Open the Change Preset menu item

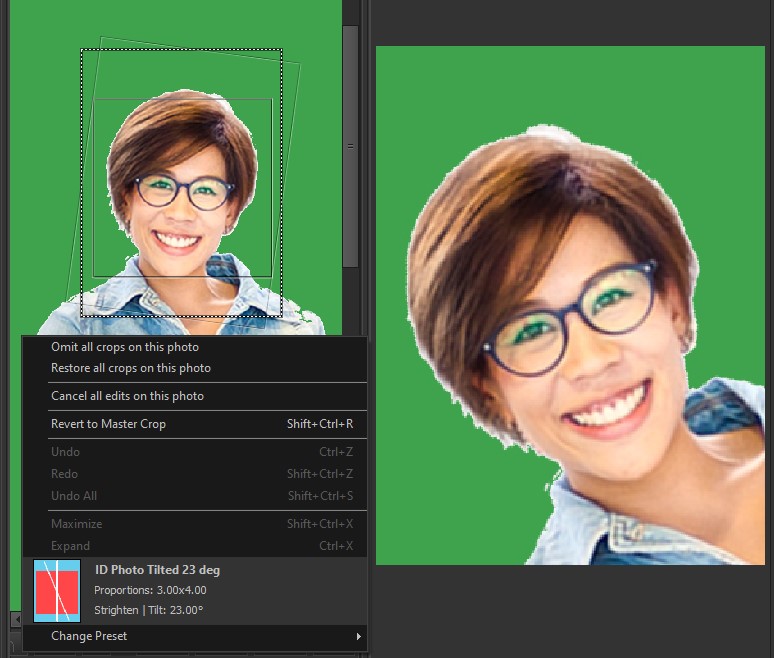coord(89,636)
